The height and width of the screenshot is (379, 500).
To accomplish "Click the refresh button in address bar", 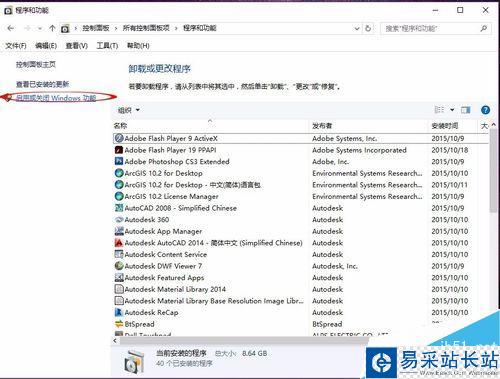I will (368, 28).
